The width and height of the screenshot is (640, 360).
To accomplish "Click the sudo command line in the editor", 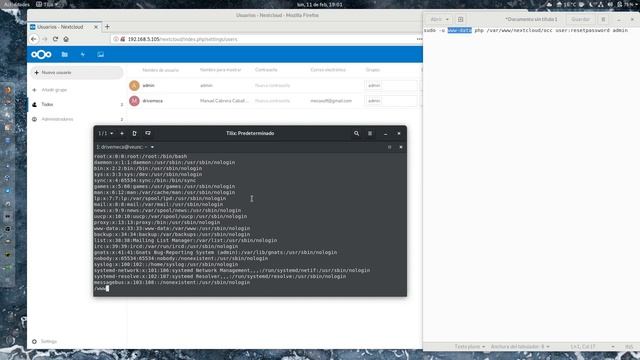I will pyautogui.click(x=526, y=30).
